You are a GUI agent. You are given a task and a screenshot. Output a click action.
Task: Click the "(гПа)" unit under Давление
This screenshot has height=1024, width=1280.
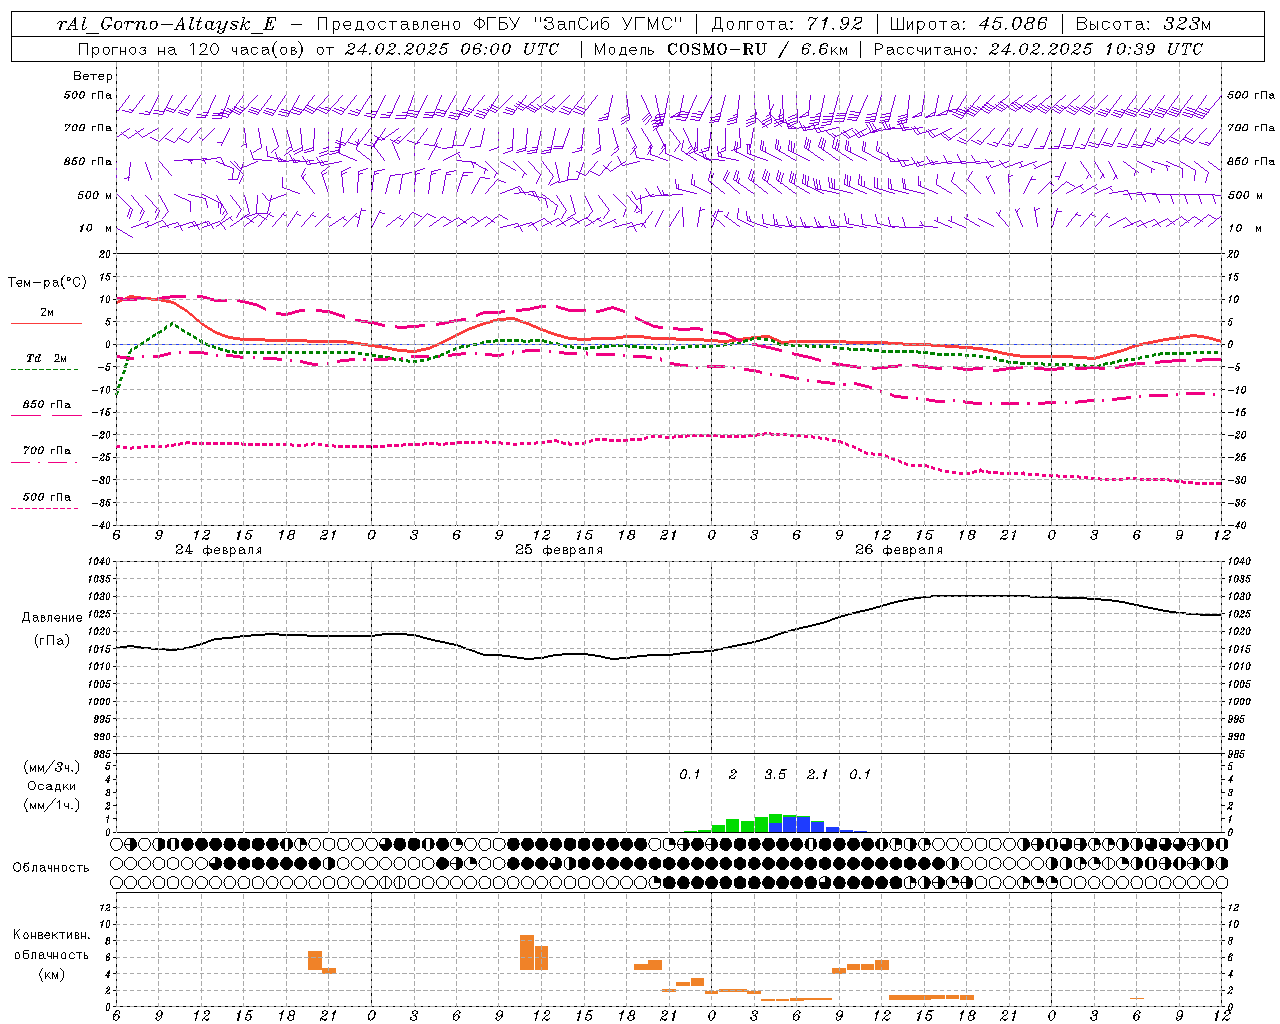tap(52, 640)
